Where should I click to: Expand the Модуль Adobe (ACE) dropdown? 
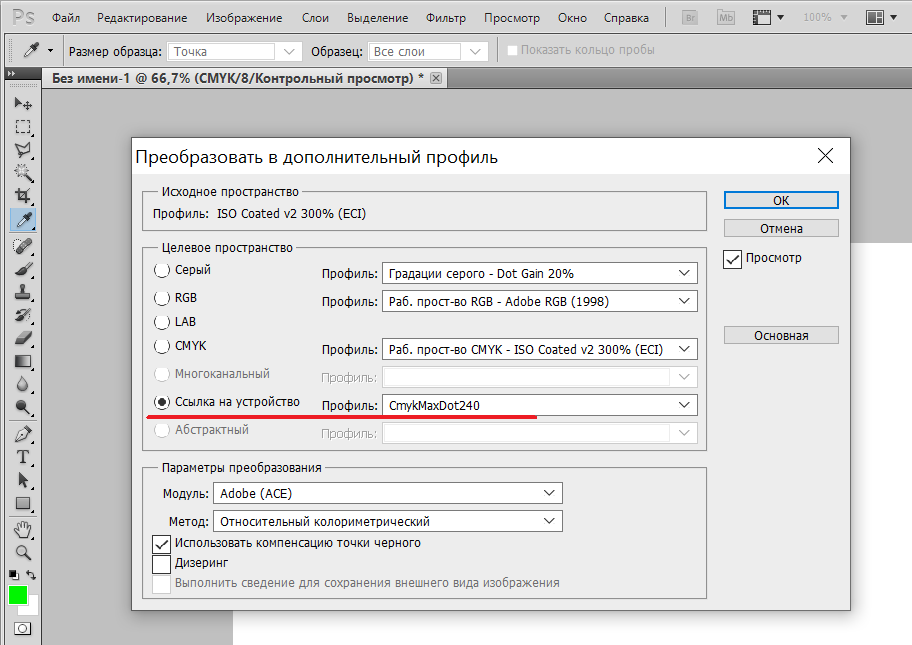(387, 493)
